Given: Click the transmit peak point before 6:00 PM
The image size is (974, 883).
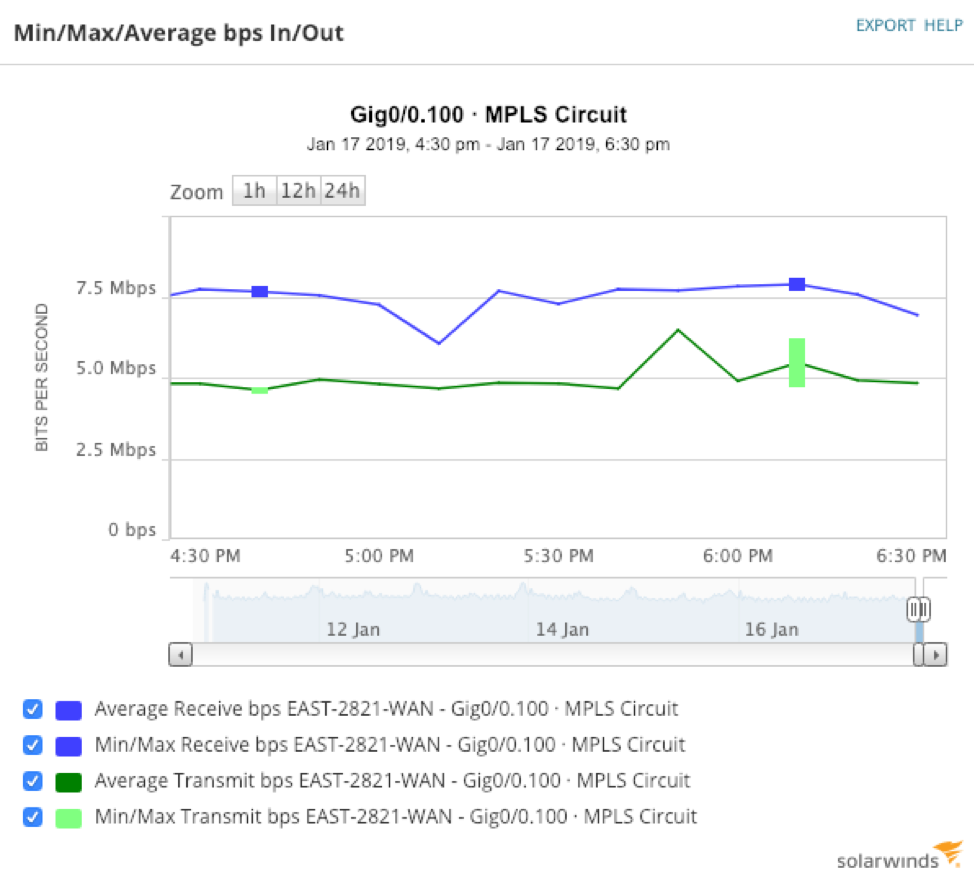Looking at the screenshot, I should 678,330.
